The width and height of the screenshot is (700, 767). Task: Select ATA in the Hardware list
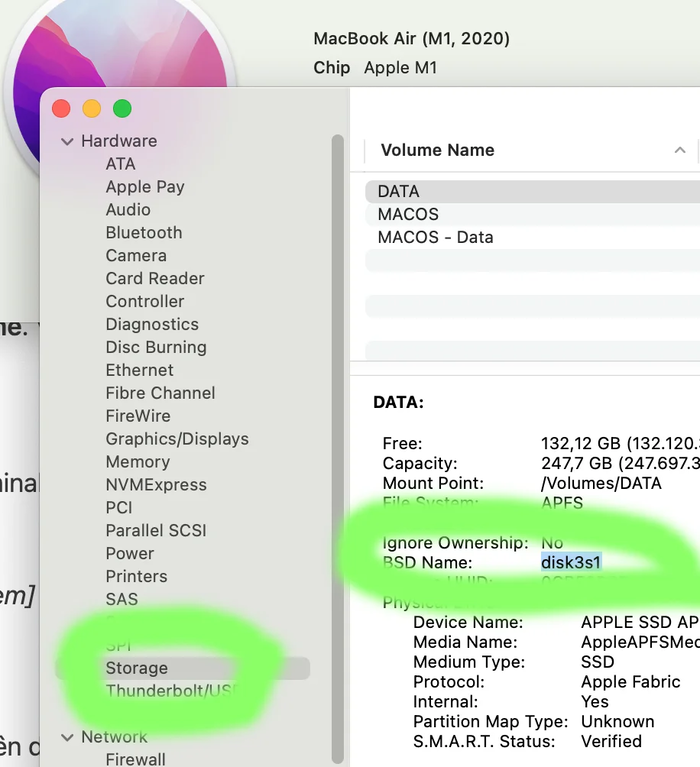[121, 164]
